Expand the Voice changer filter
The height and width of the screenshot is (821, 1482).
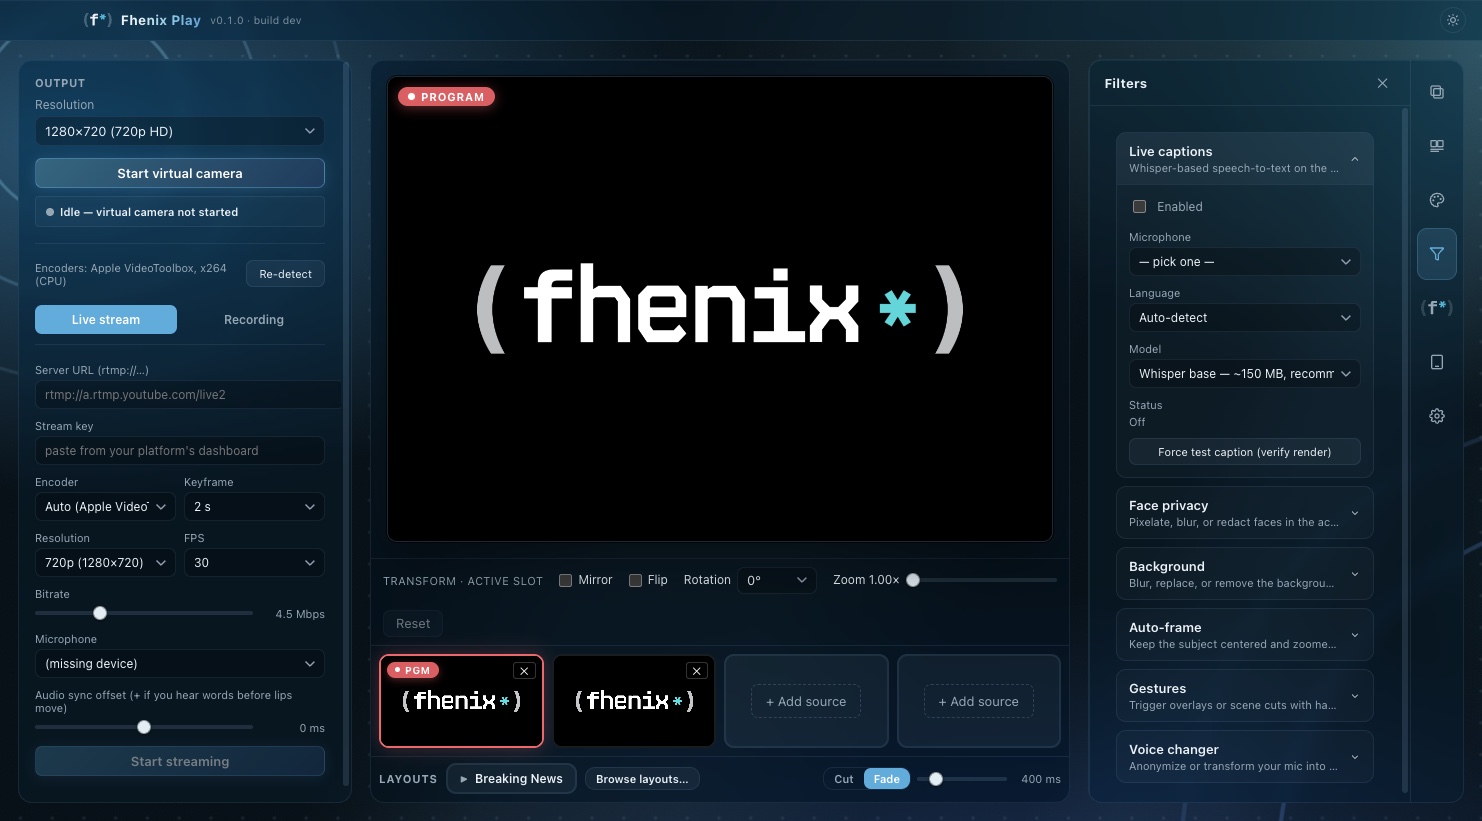(x=1244, y=757)
